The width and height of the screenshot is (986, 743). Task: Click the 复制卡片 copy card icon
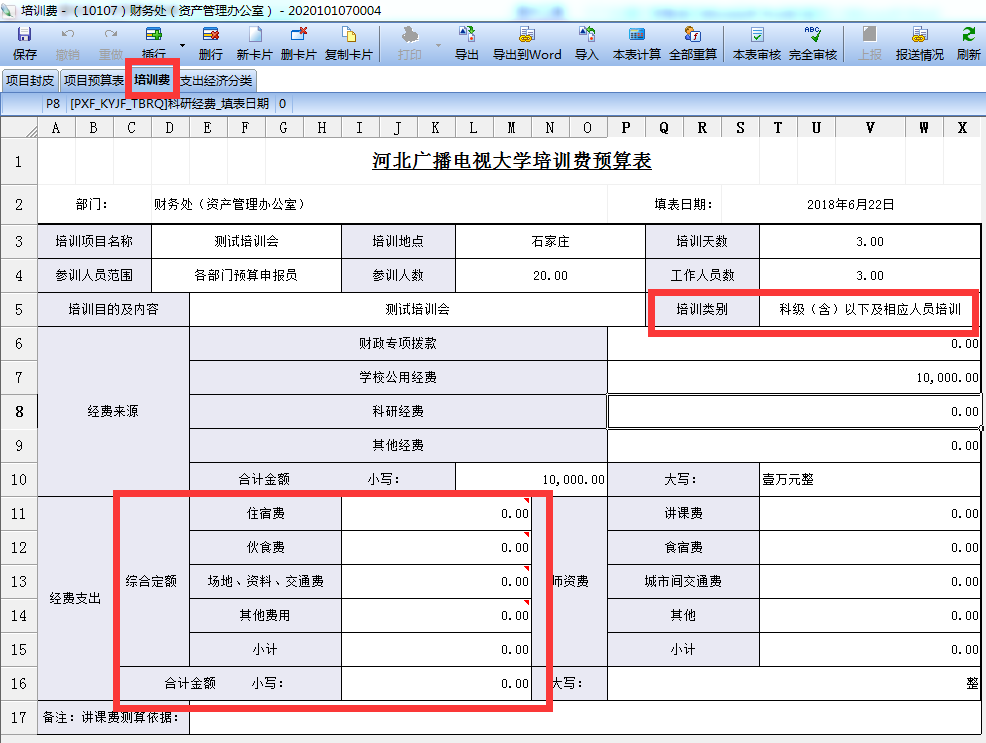click(348, 43)
